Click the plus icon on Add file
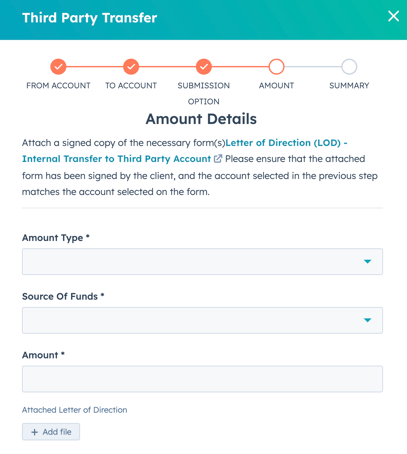Screen dimensions: 407x454 [x=34, y=432]
